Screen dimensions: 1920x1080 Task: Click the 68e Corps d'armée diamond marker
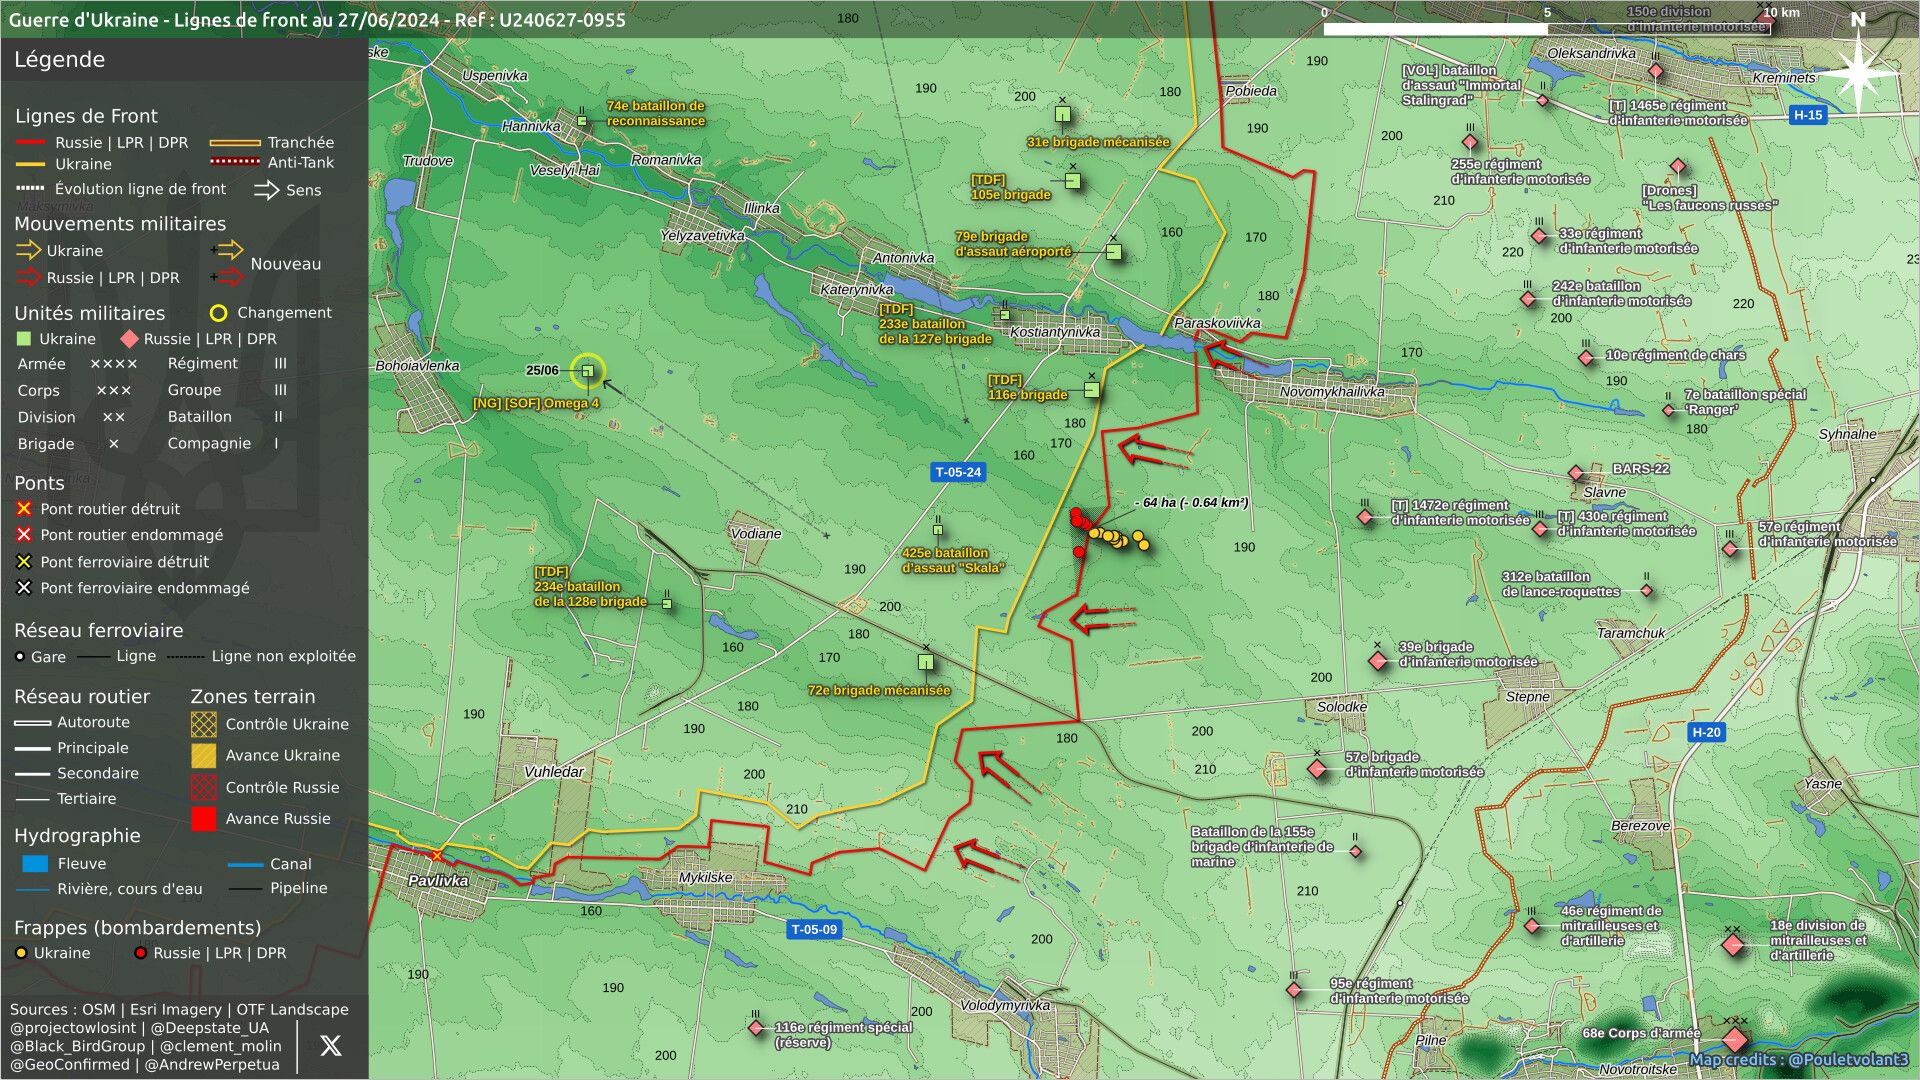1735,1040
